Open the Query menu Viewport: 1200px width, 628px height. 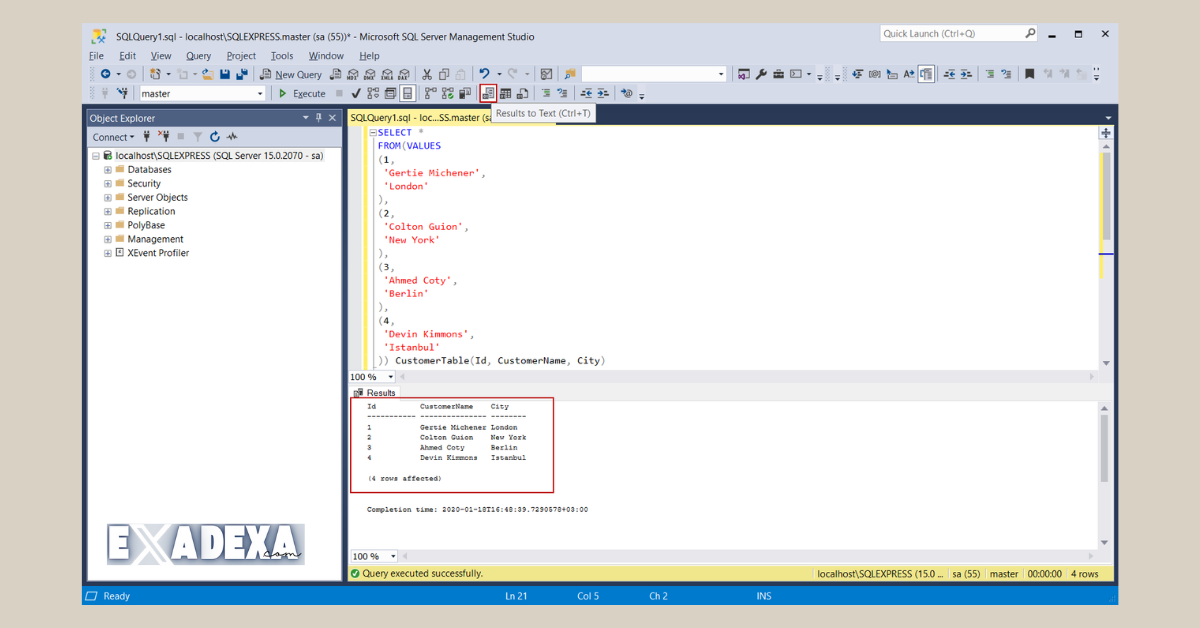coord(198,56)
